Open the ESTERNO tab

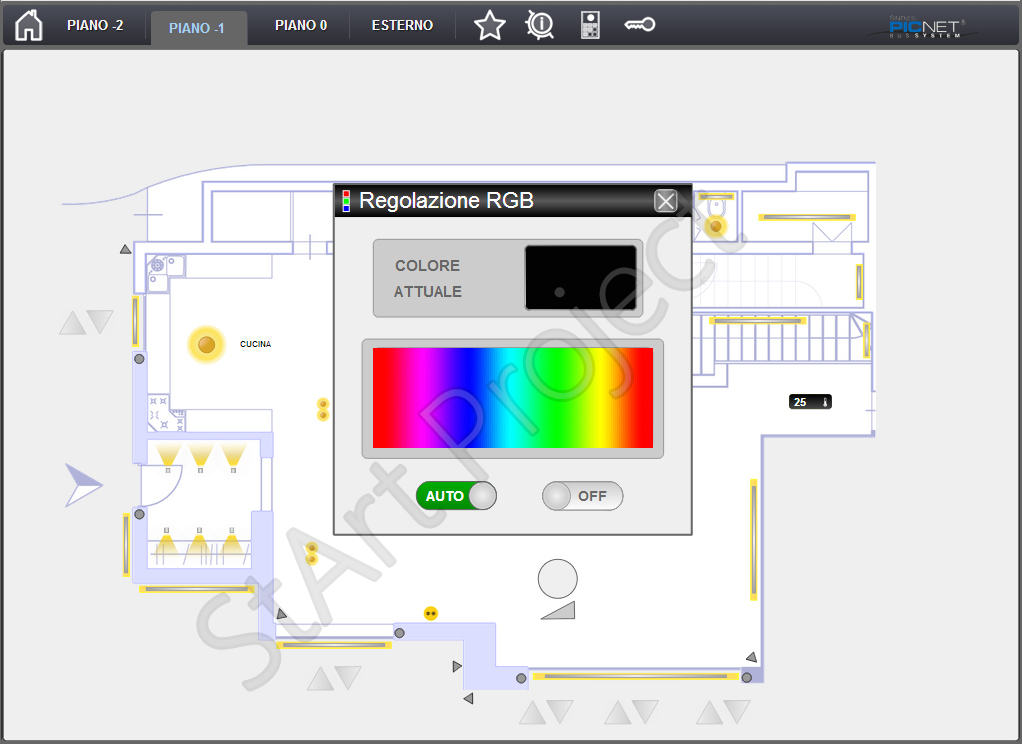click(402, 26)
